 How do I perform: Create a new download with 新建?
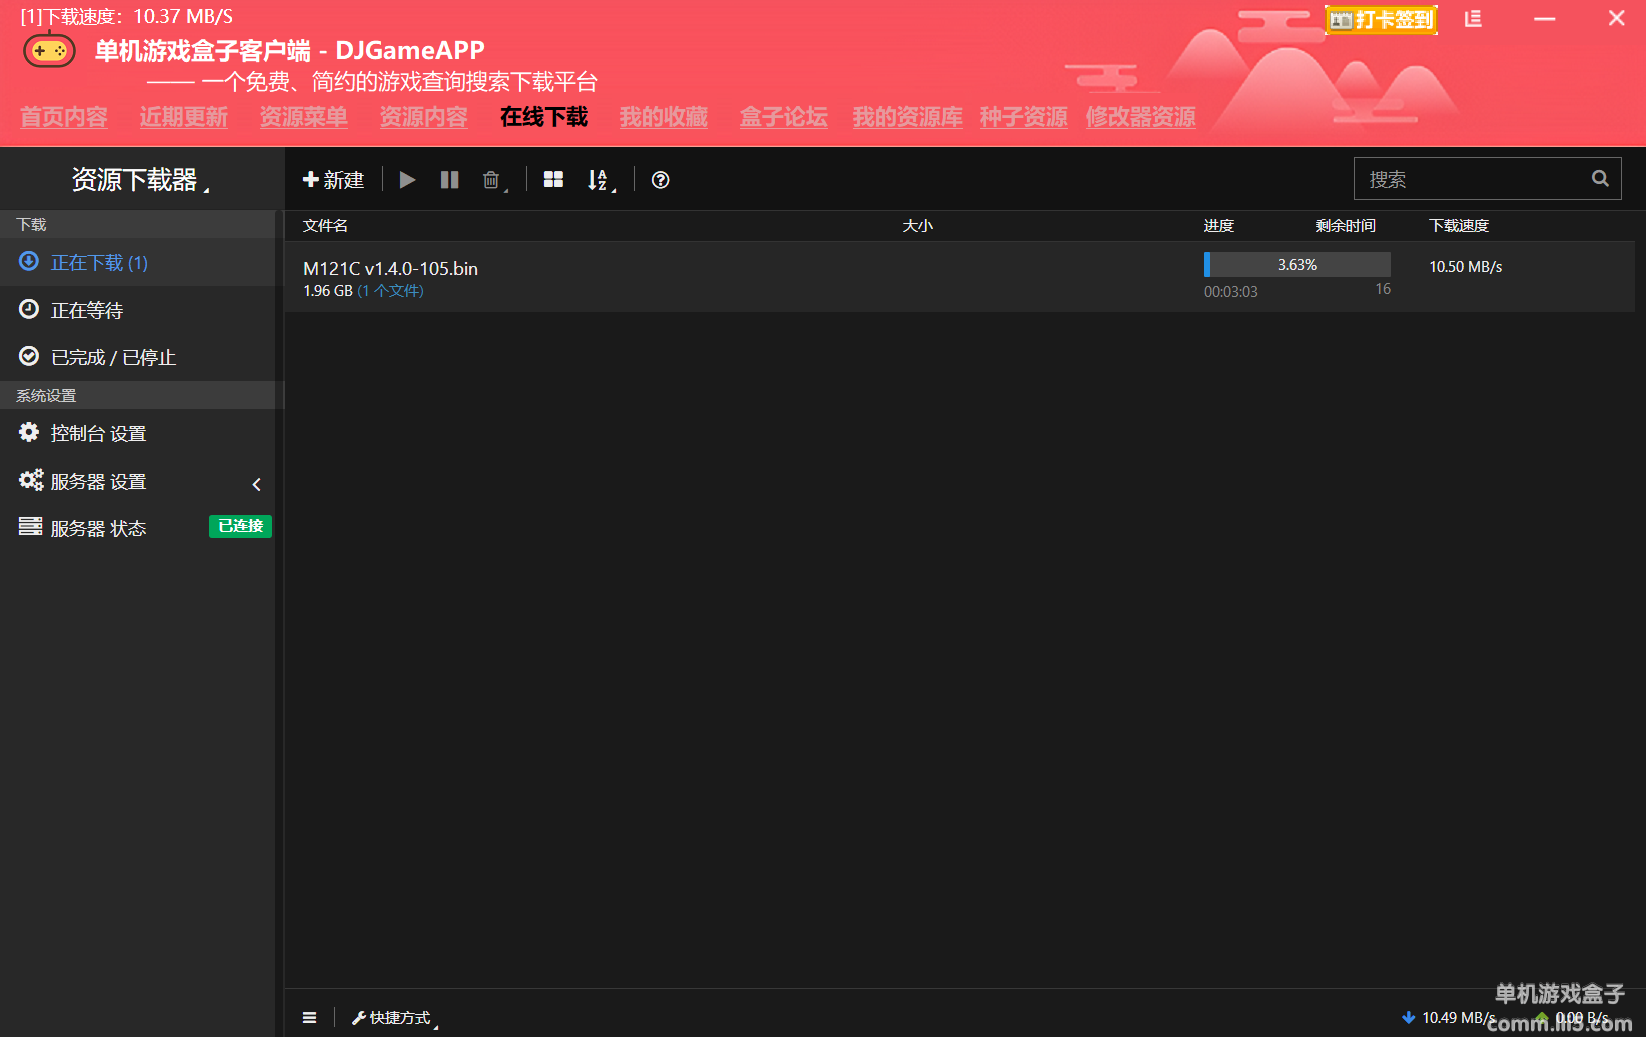click(333, 180)
